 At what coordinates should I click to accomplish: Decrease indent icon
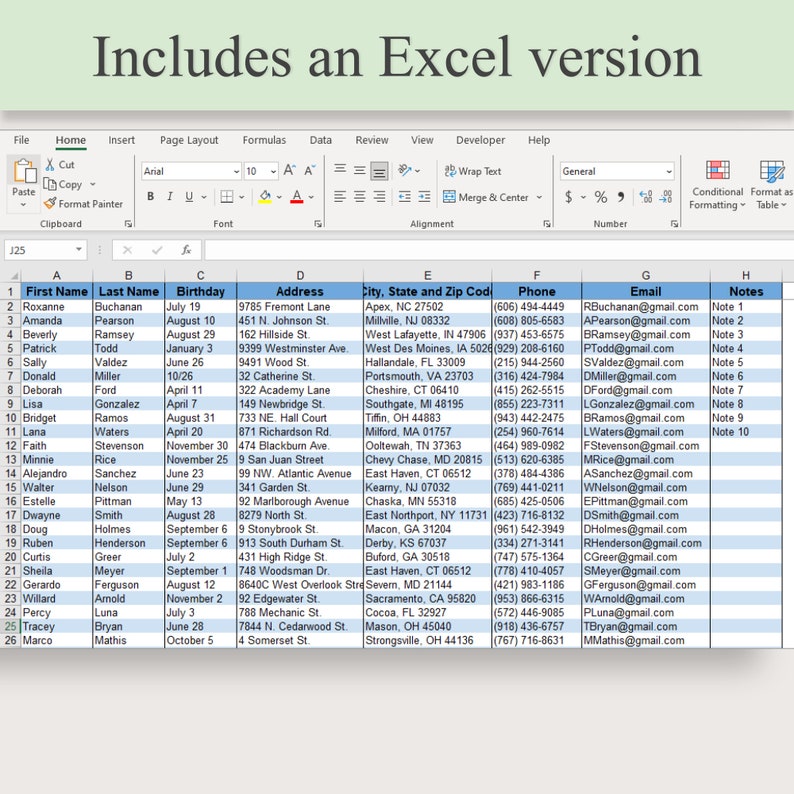coord(405,196)
